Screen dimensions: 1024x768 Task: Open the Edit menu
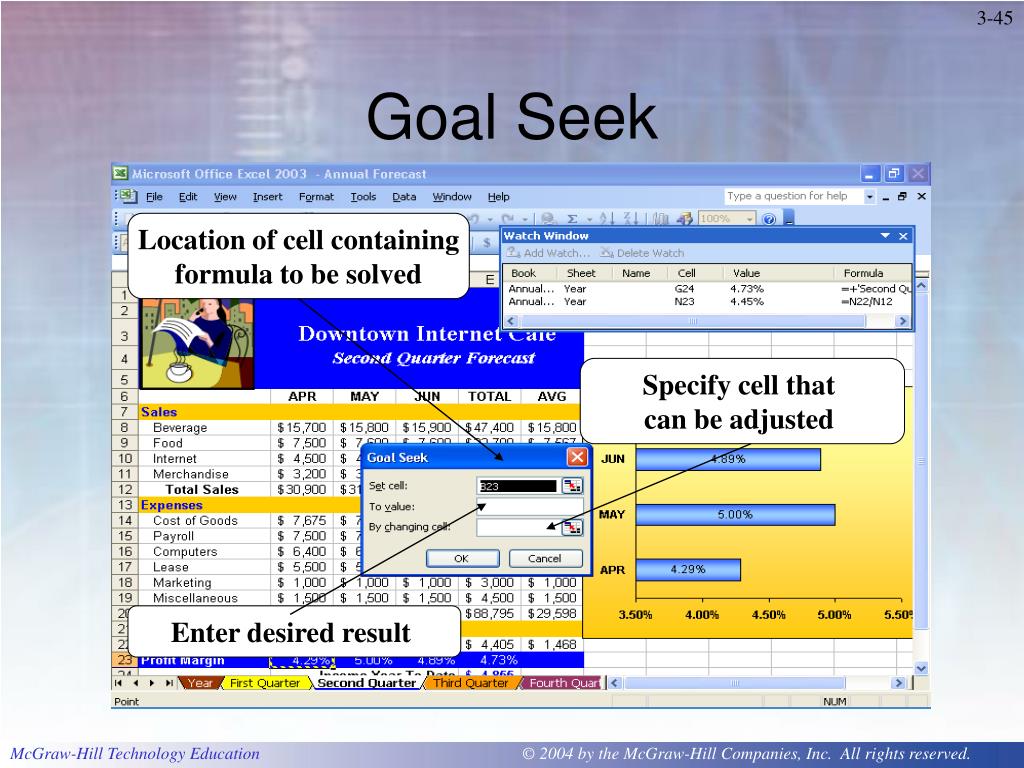pos(188,197)
